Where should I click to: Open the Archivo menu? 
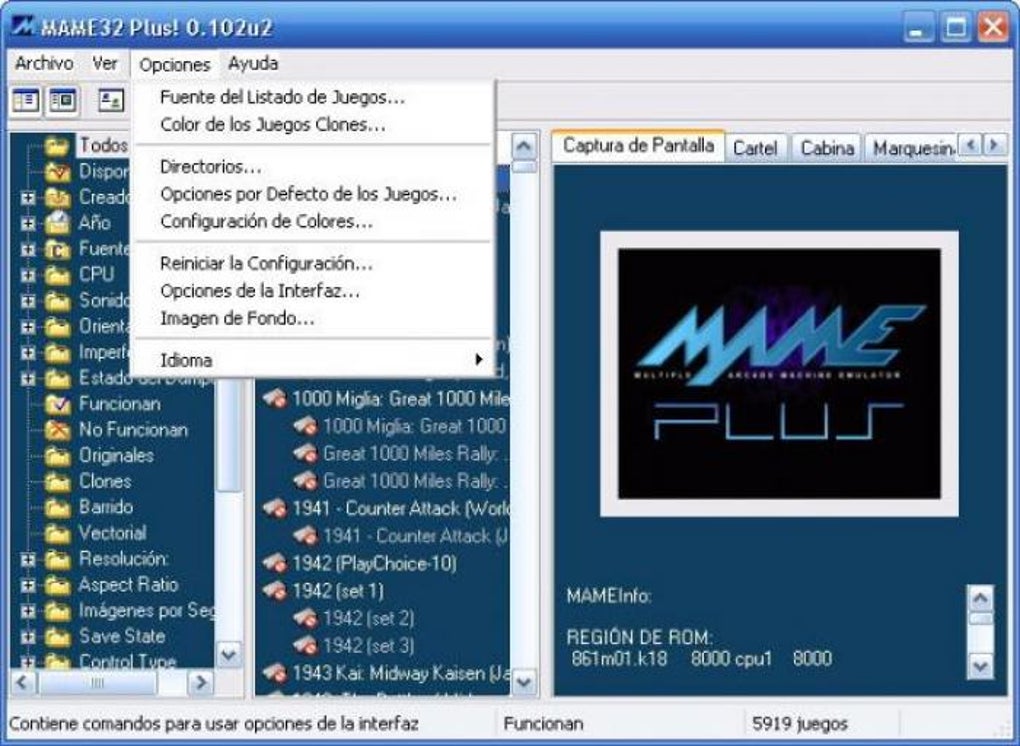click(x=44, y=64)
